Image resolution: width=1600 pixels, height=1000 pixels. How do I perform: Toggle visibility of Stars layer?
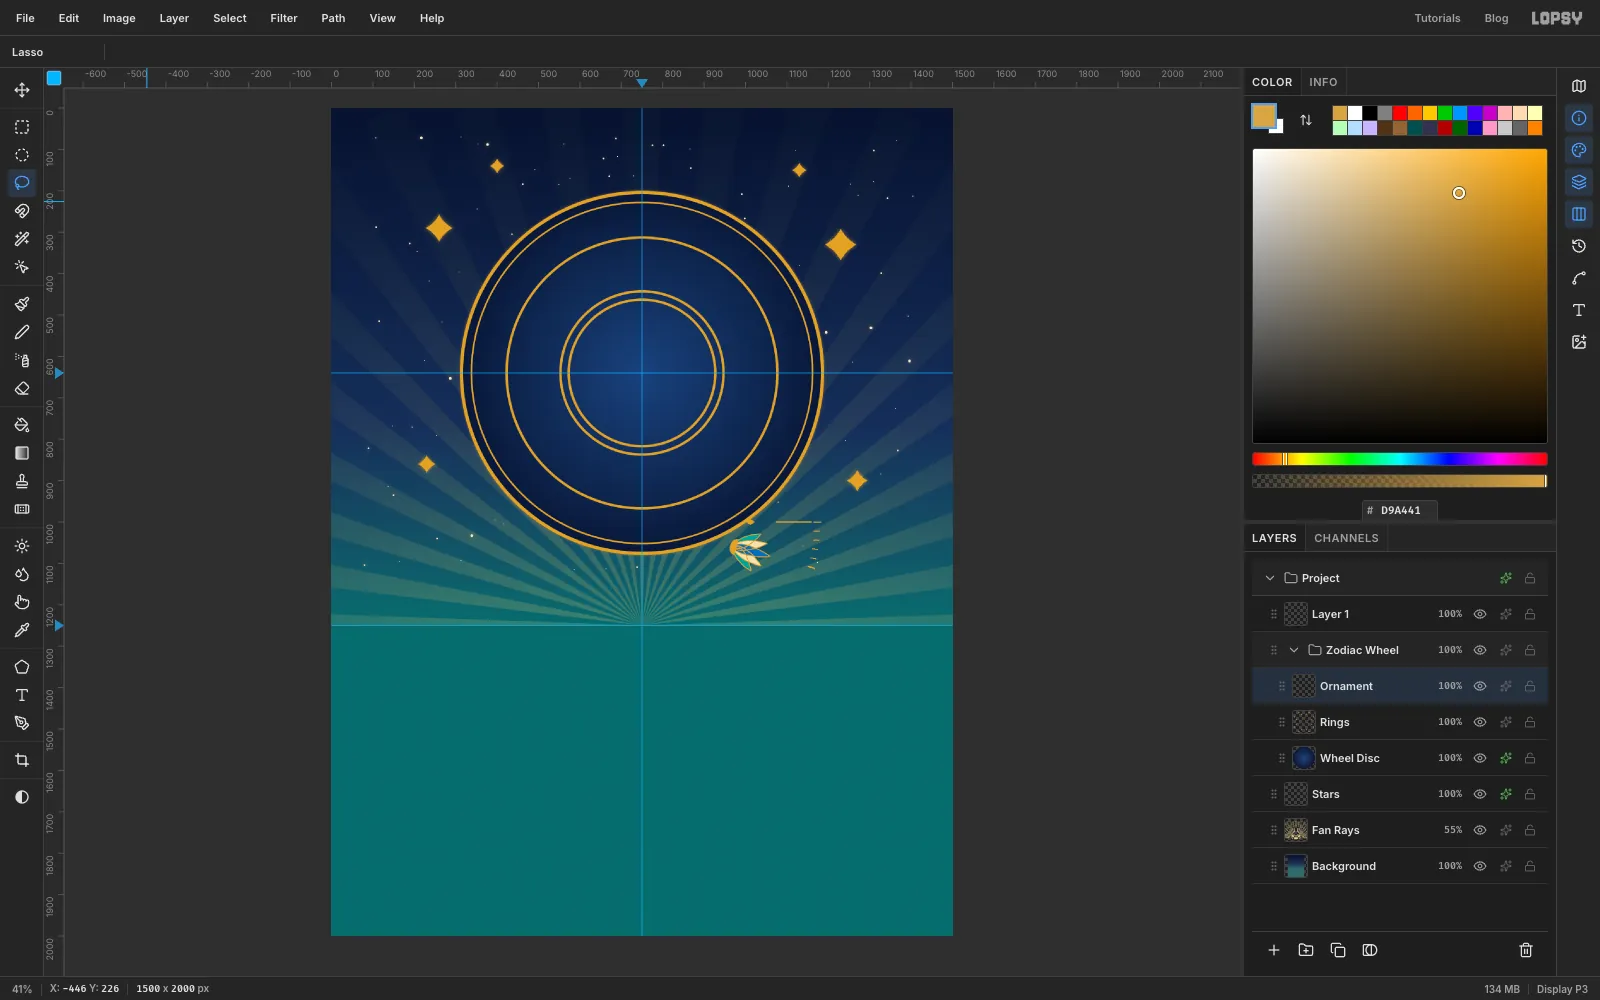[x=1480, y=794]
